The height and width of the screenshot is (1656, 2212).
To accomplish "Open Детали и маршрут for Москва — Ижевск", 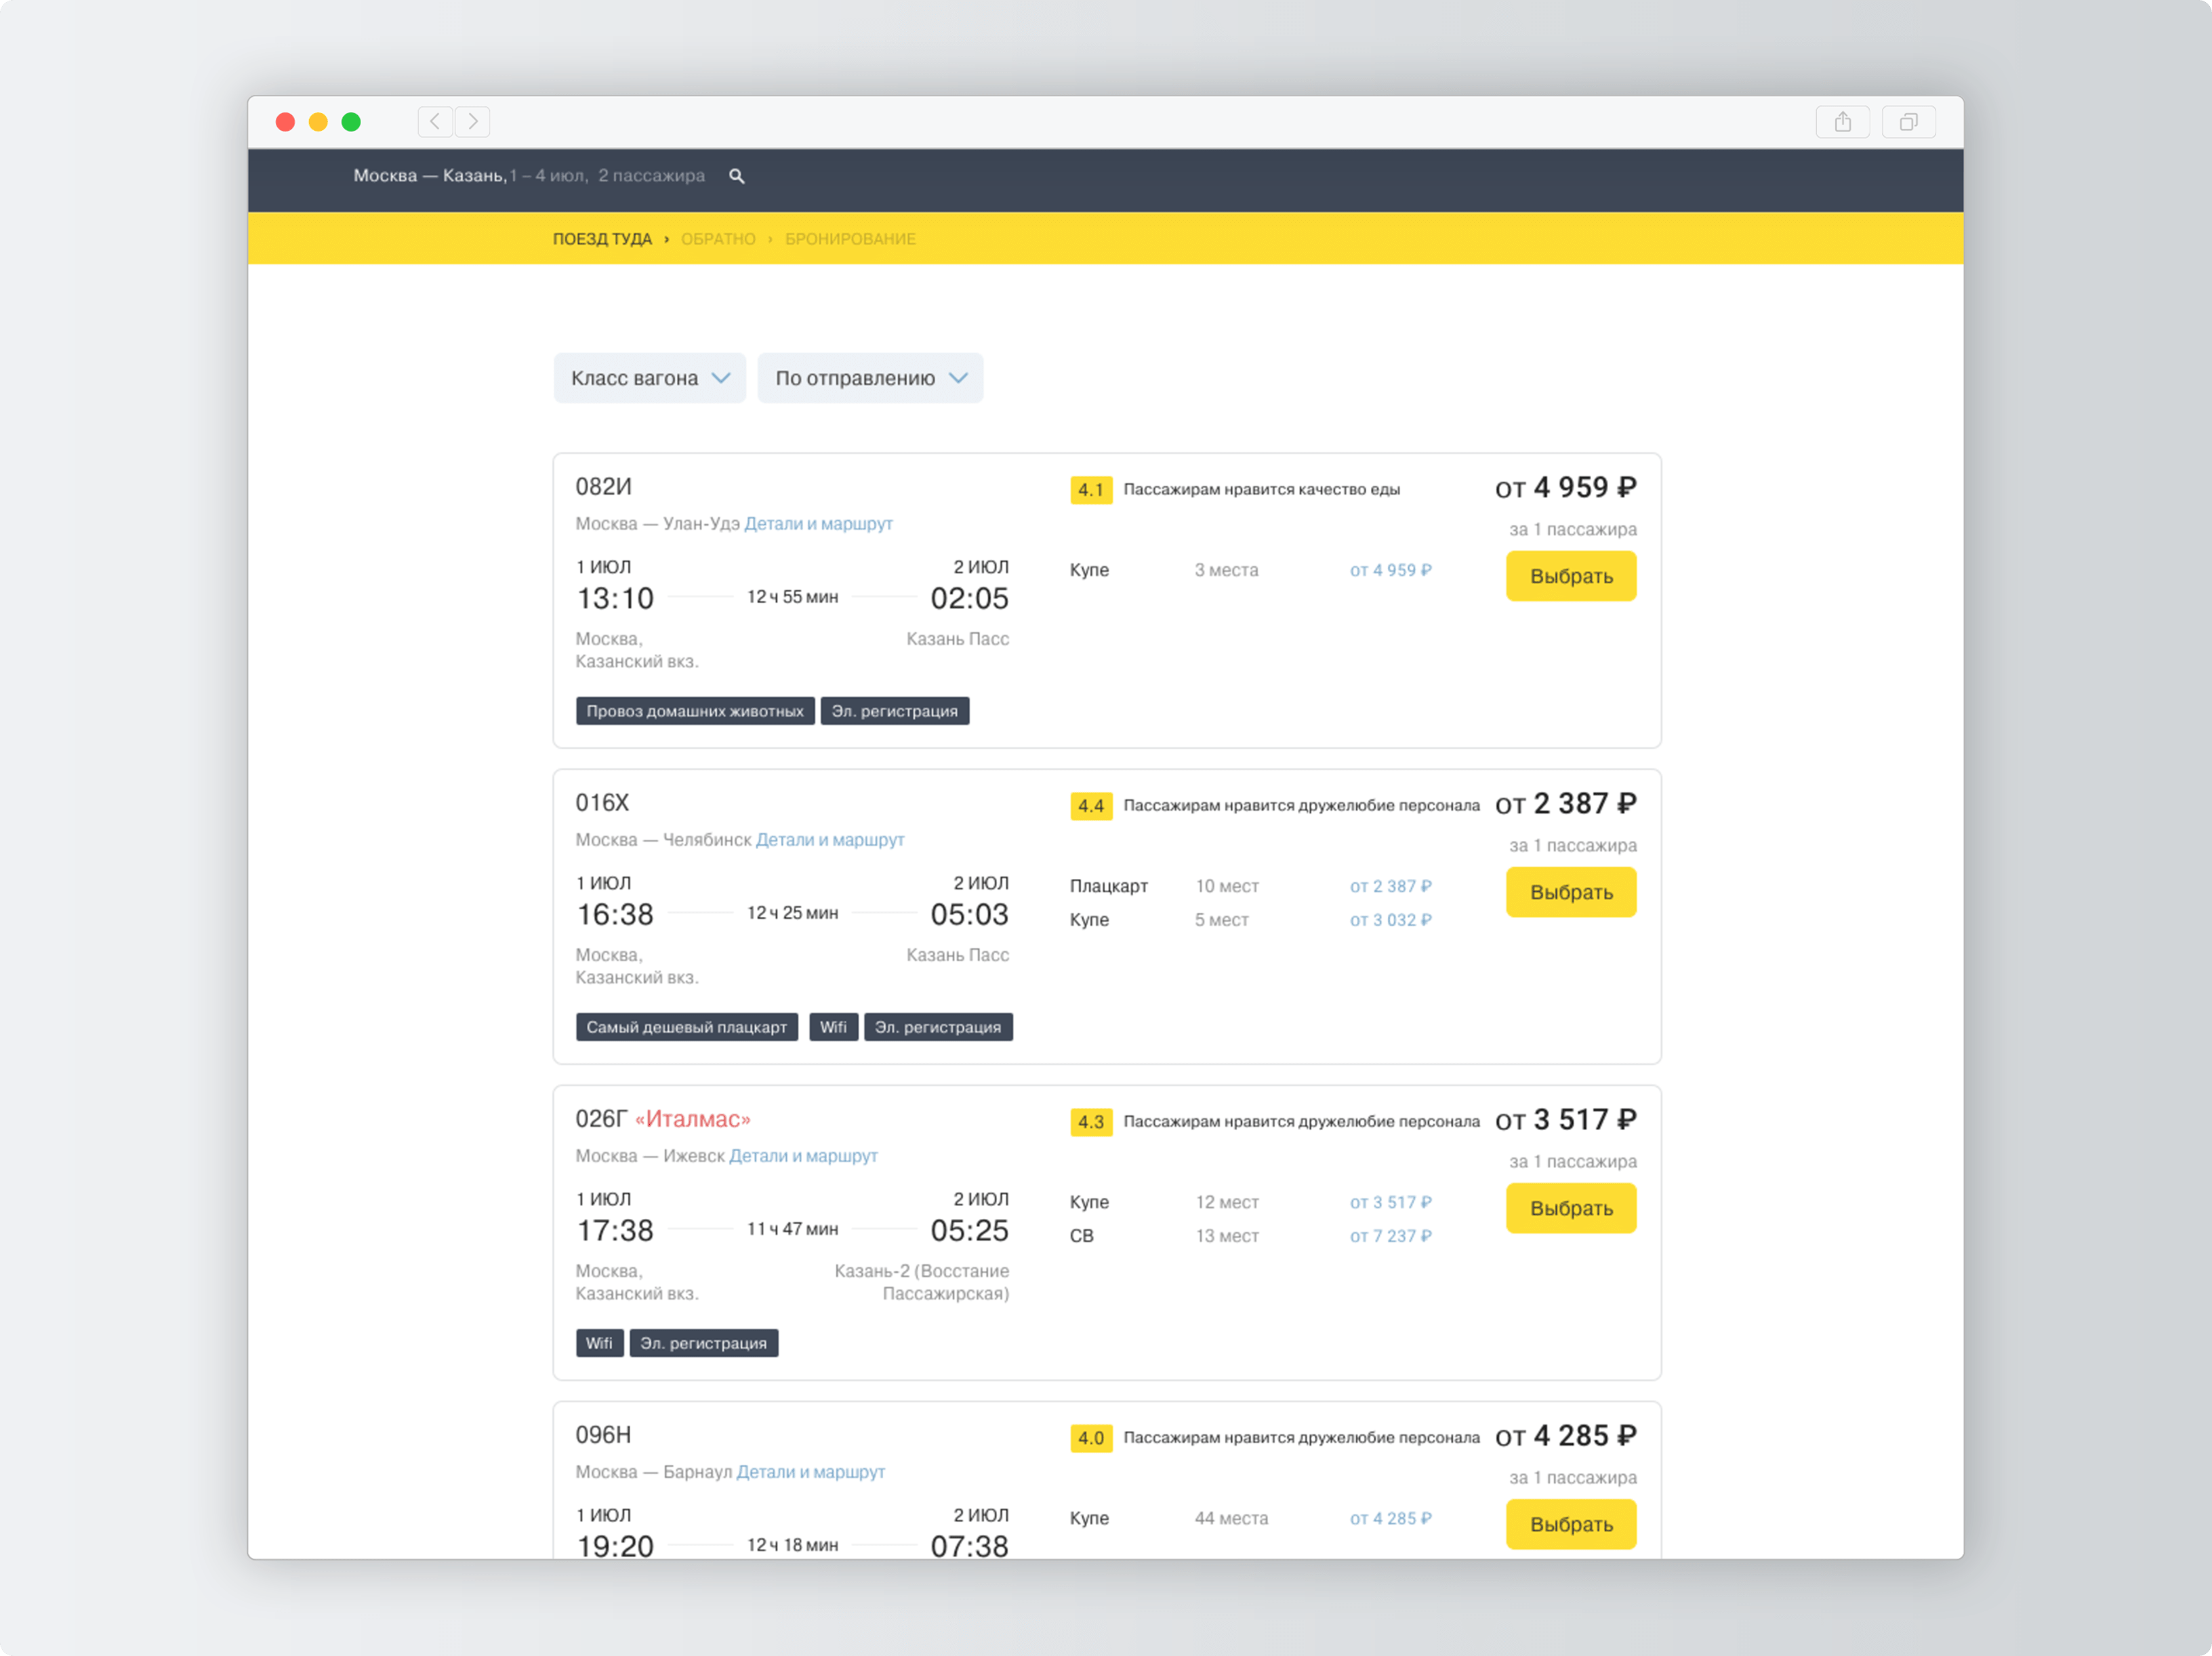I will pyautogui.click(x=803, y=1156).
